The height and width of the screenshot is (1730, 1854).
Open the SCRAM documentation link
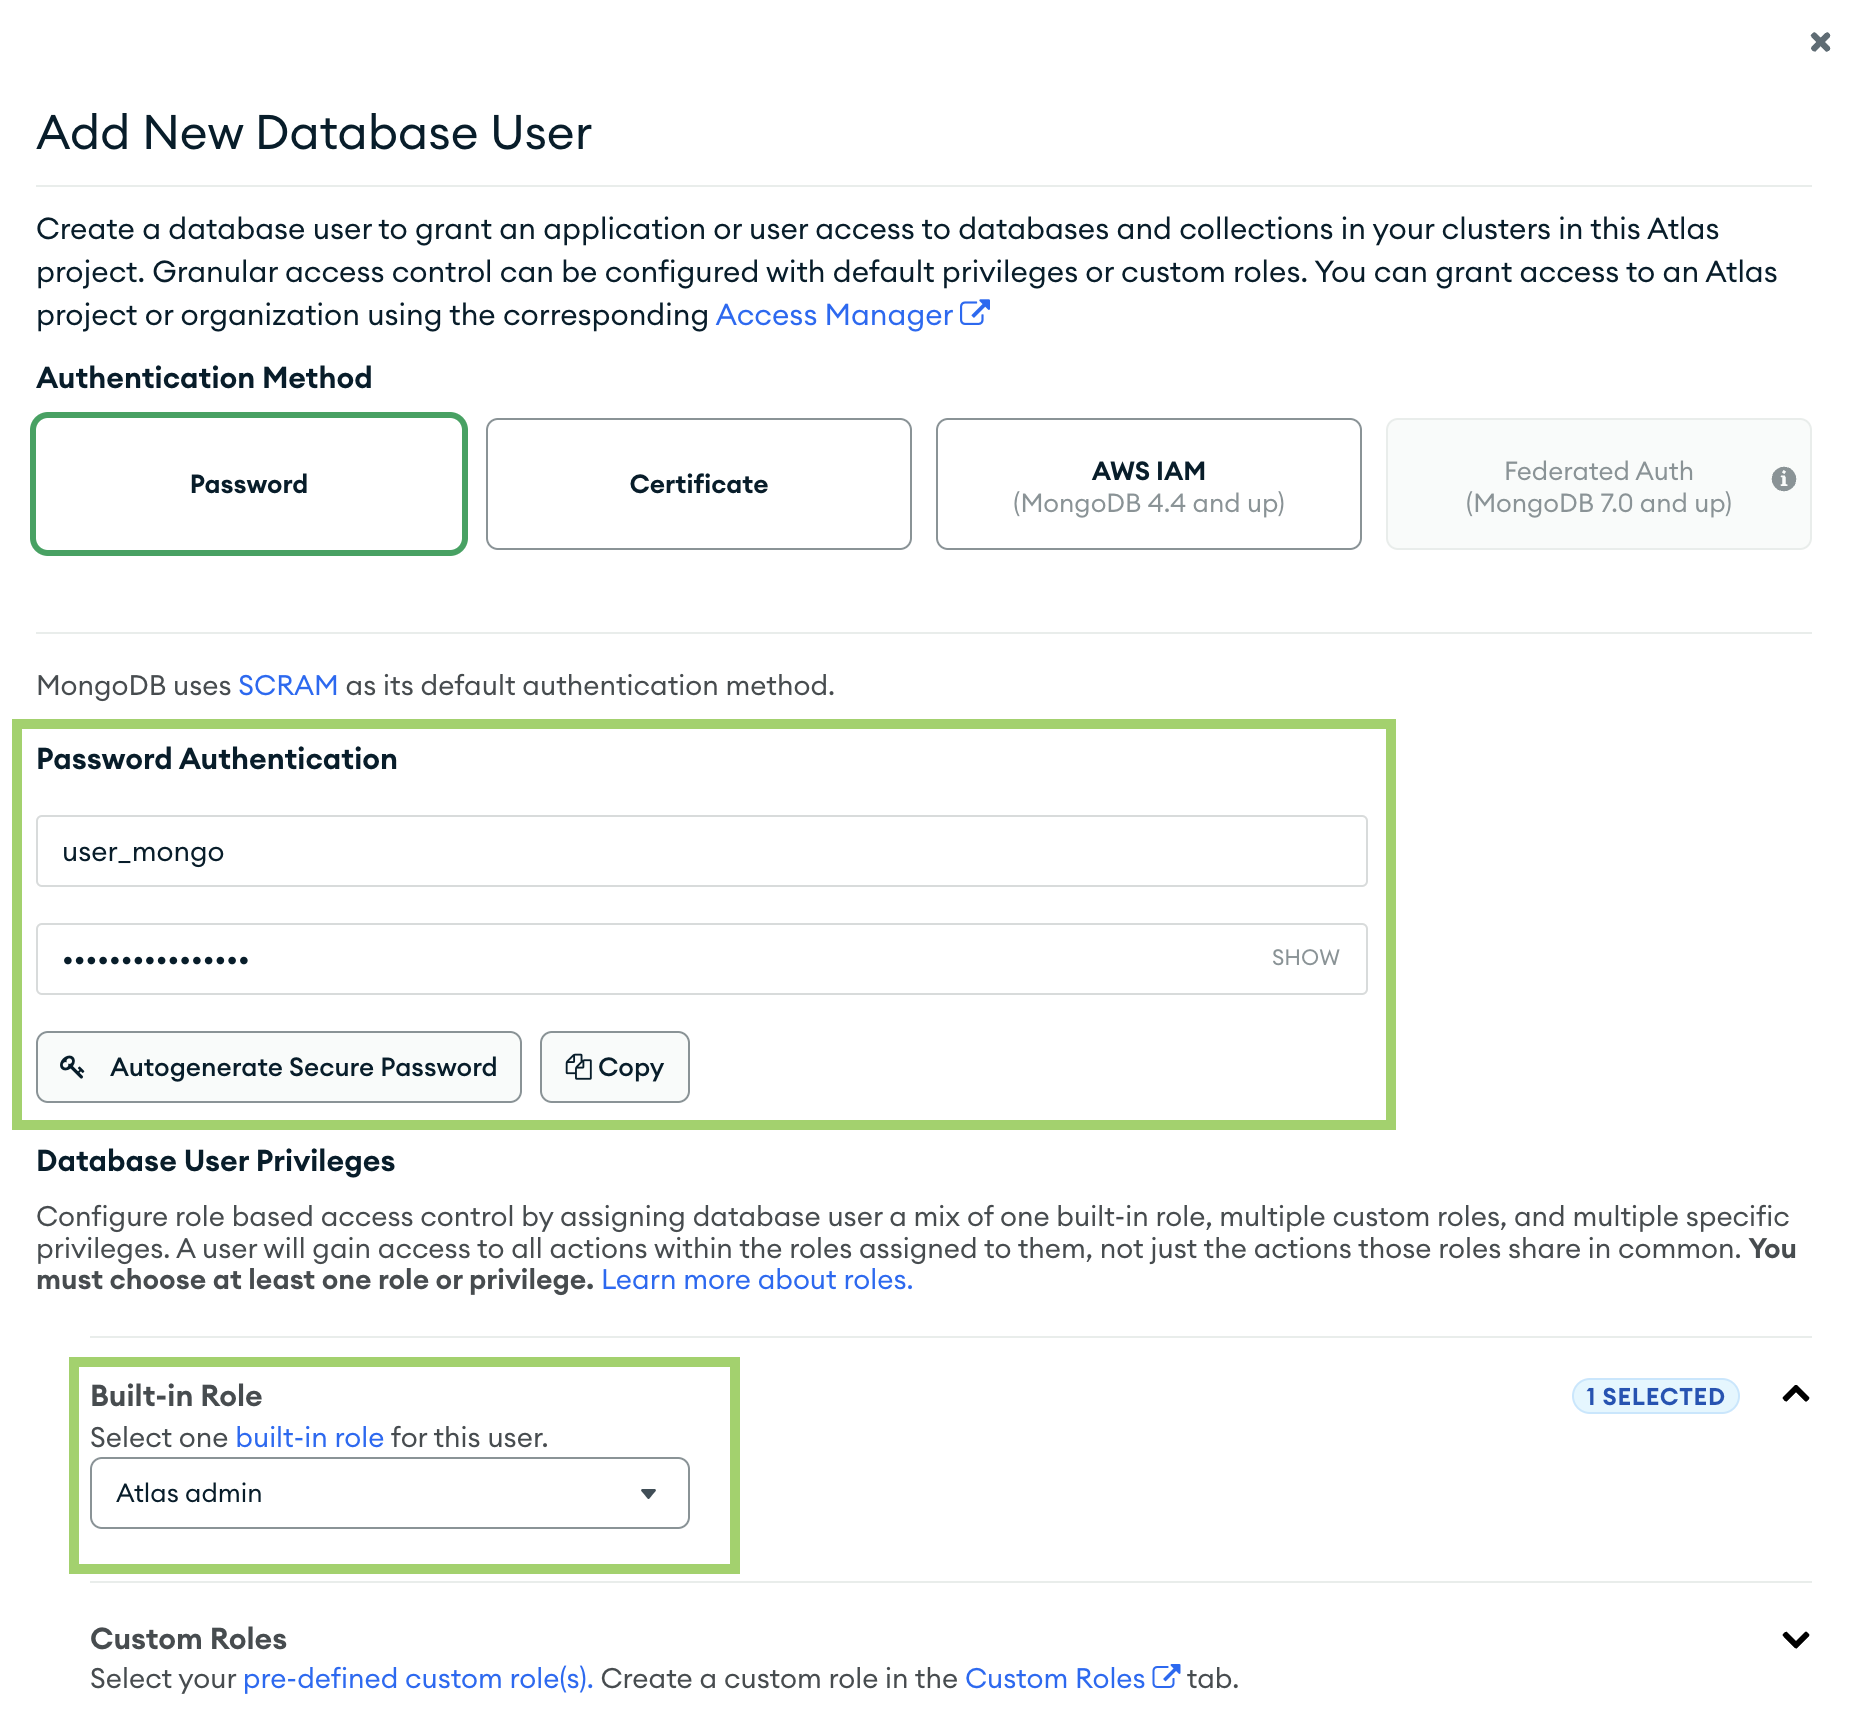pyautogui.click(x=287, y=686)
